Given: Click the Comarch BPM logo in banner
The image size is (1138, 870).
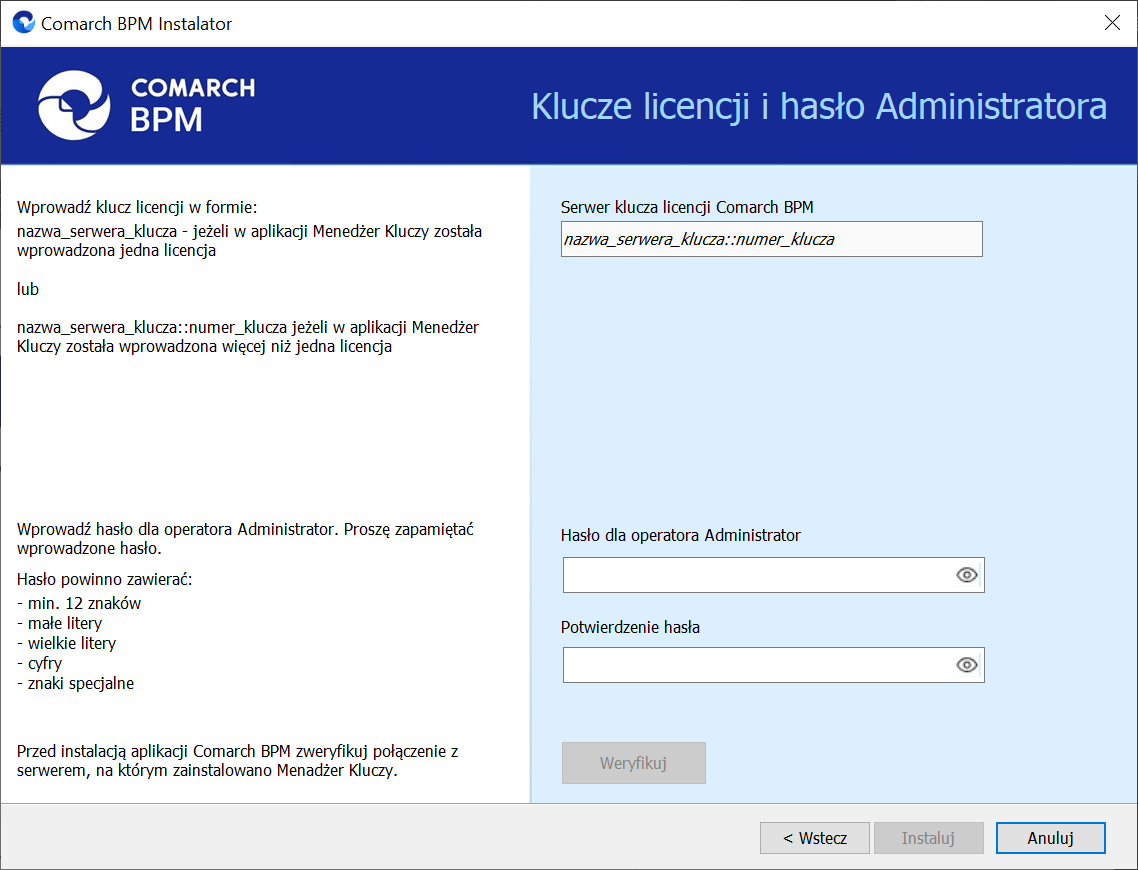Looking at the screenshot, I should tap(147, 105).
